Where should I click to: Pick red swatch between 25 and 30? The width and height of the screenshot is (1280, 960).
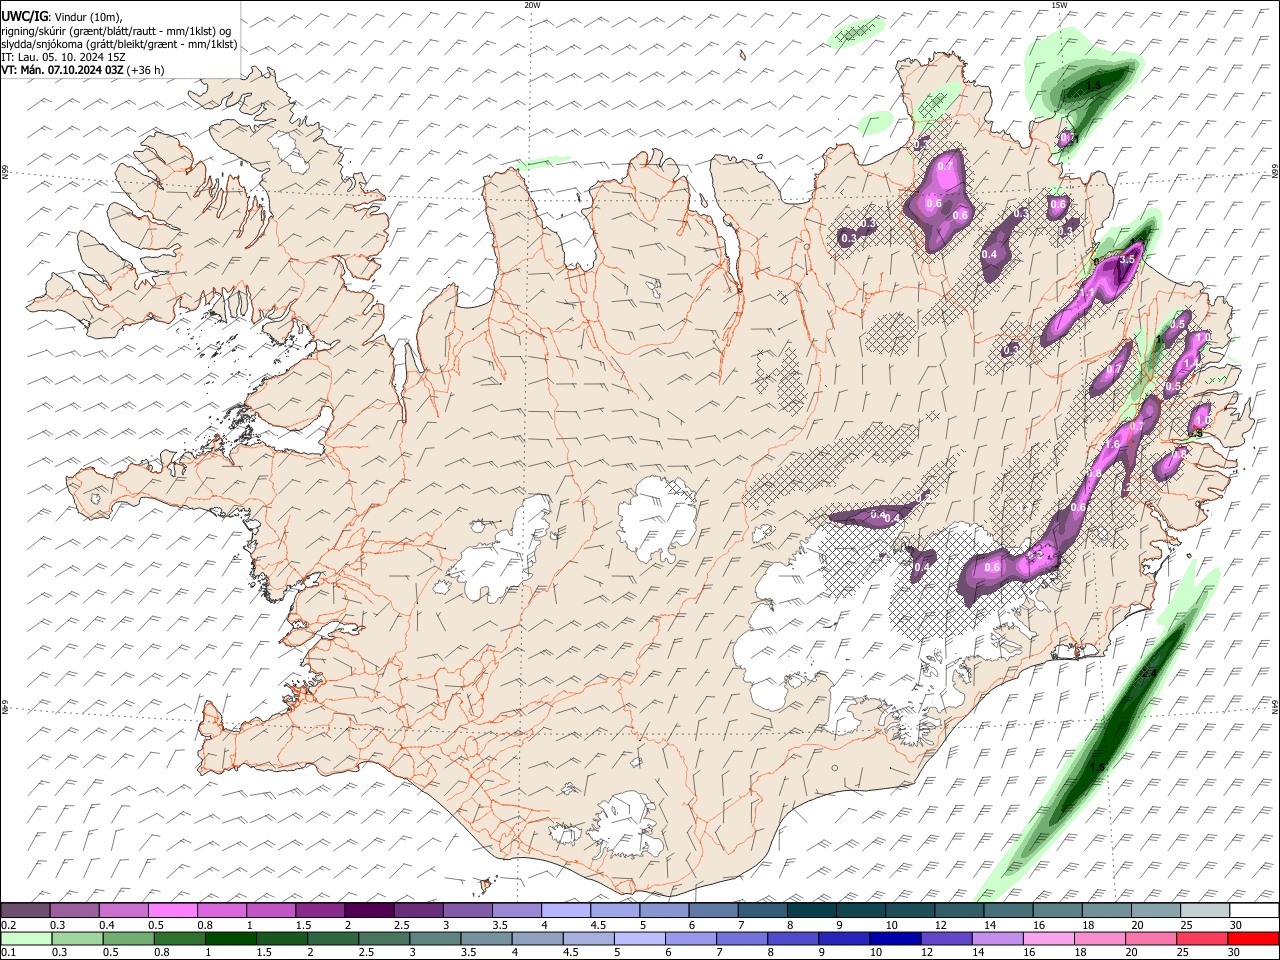1202,938
